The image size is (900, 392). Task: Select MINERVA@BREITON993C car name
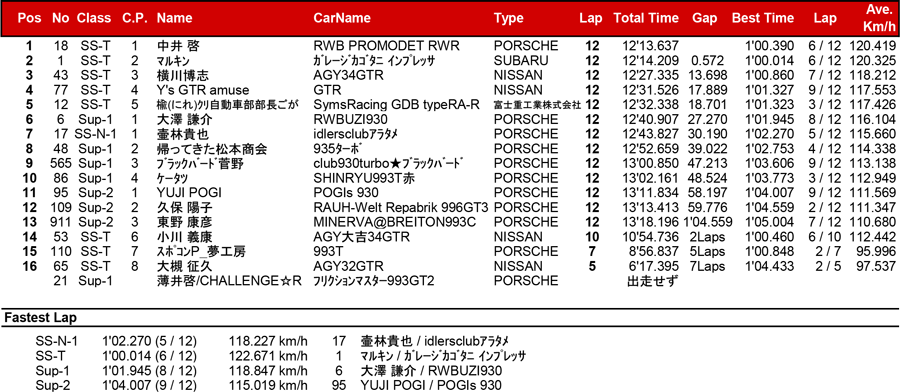pyautogui.click(x=395, y=237)
